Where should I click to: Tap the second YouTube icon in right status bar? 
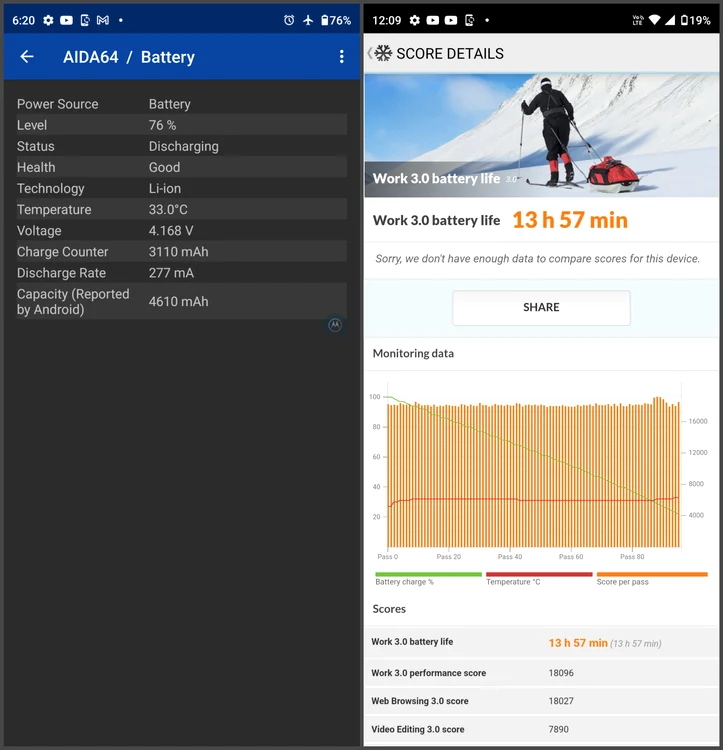click(x=451, y=20)
